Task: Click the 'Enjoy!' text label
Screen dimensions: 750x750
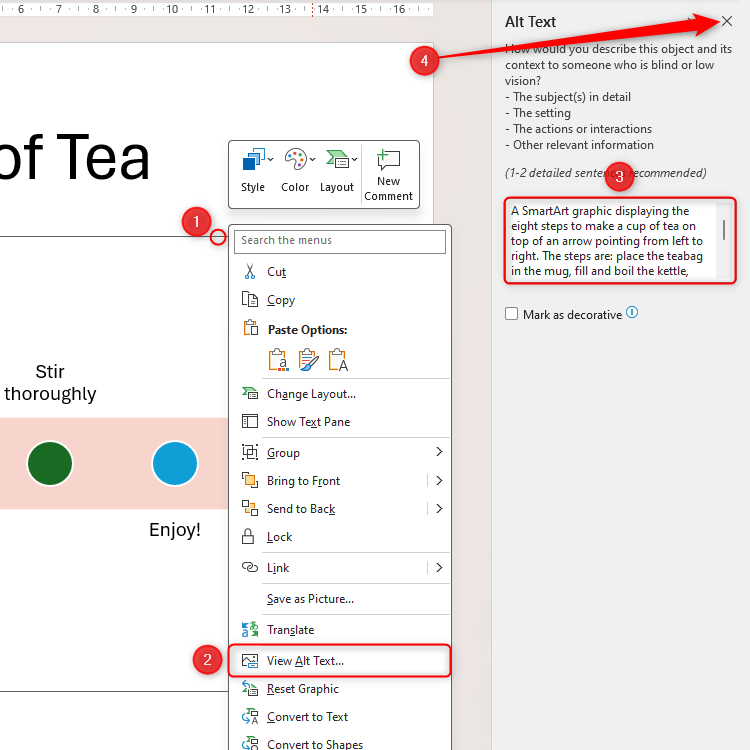Action: (175, 530)
